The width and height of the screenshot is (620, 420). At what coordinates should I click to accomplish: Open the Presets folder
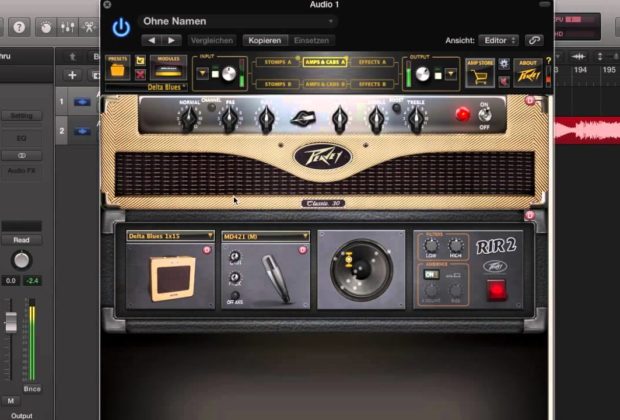pos(117,68)
